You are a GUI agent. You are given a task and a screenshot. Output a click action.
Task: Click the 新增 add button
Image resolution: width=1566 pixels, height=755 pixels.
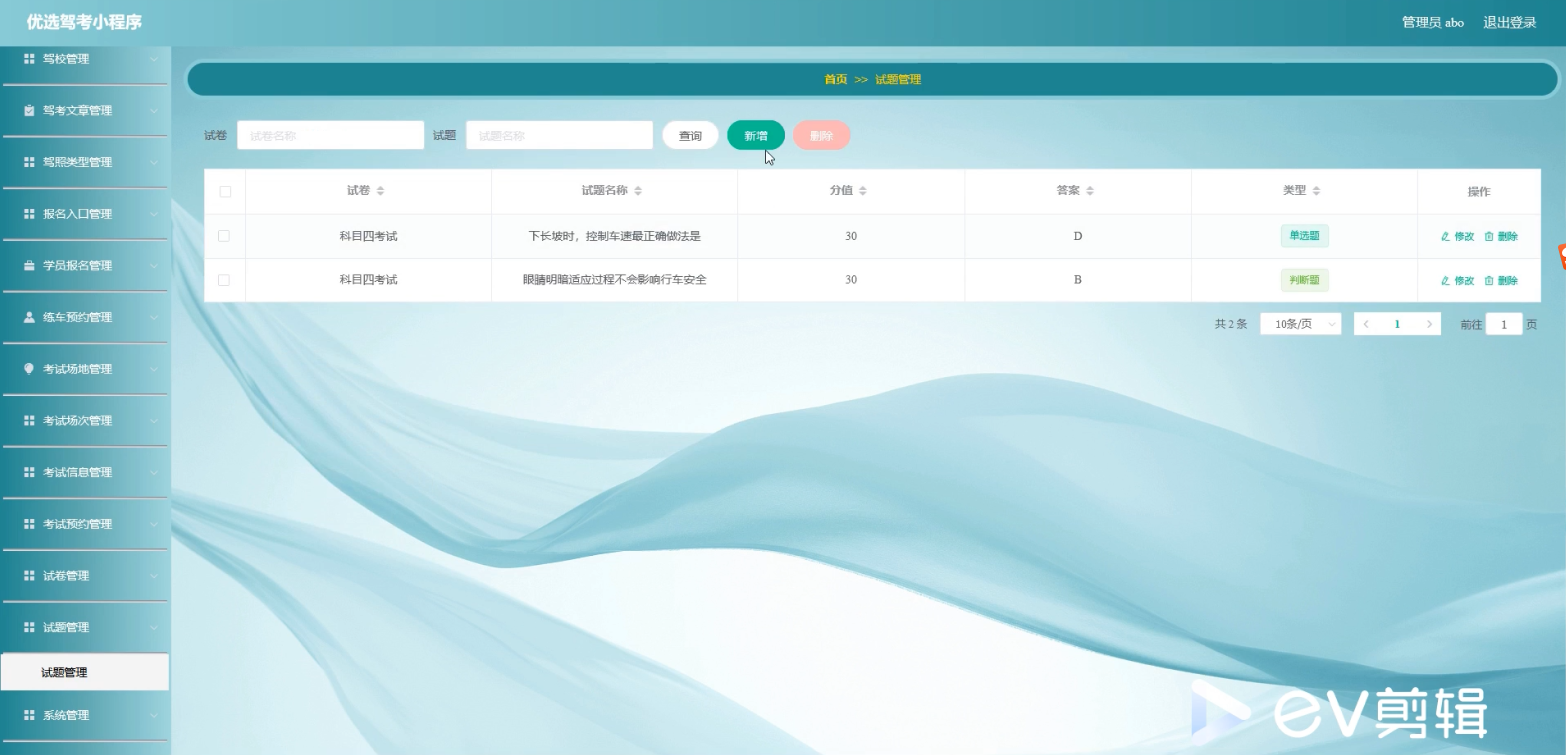[756, 135]
